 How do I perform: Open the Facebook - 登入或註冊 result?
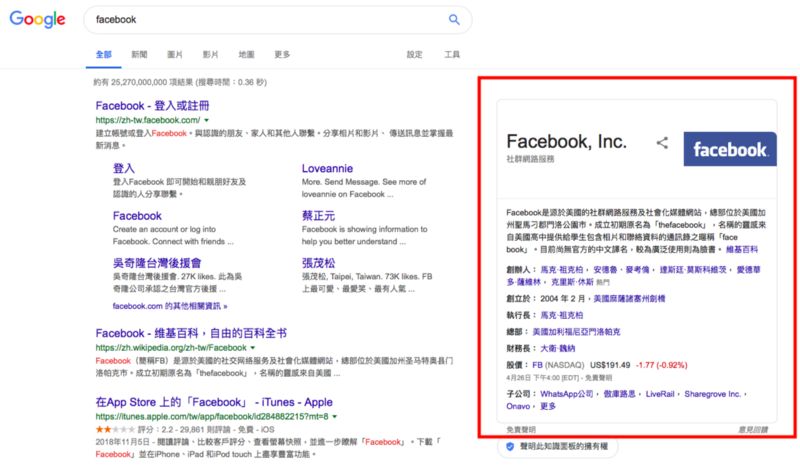tap(153, 106)
